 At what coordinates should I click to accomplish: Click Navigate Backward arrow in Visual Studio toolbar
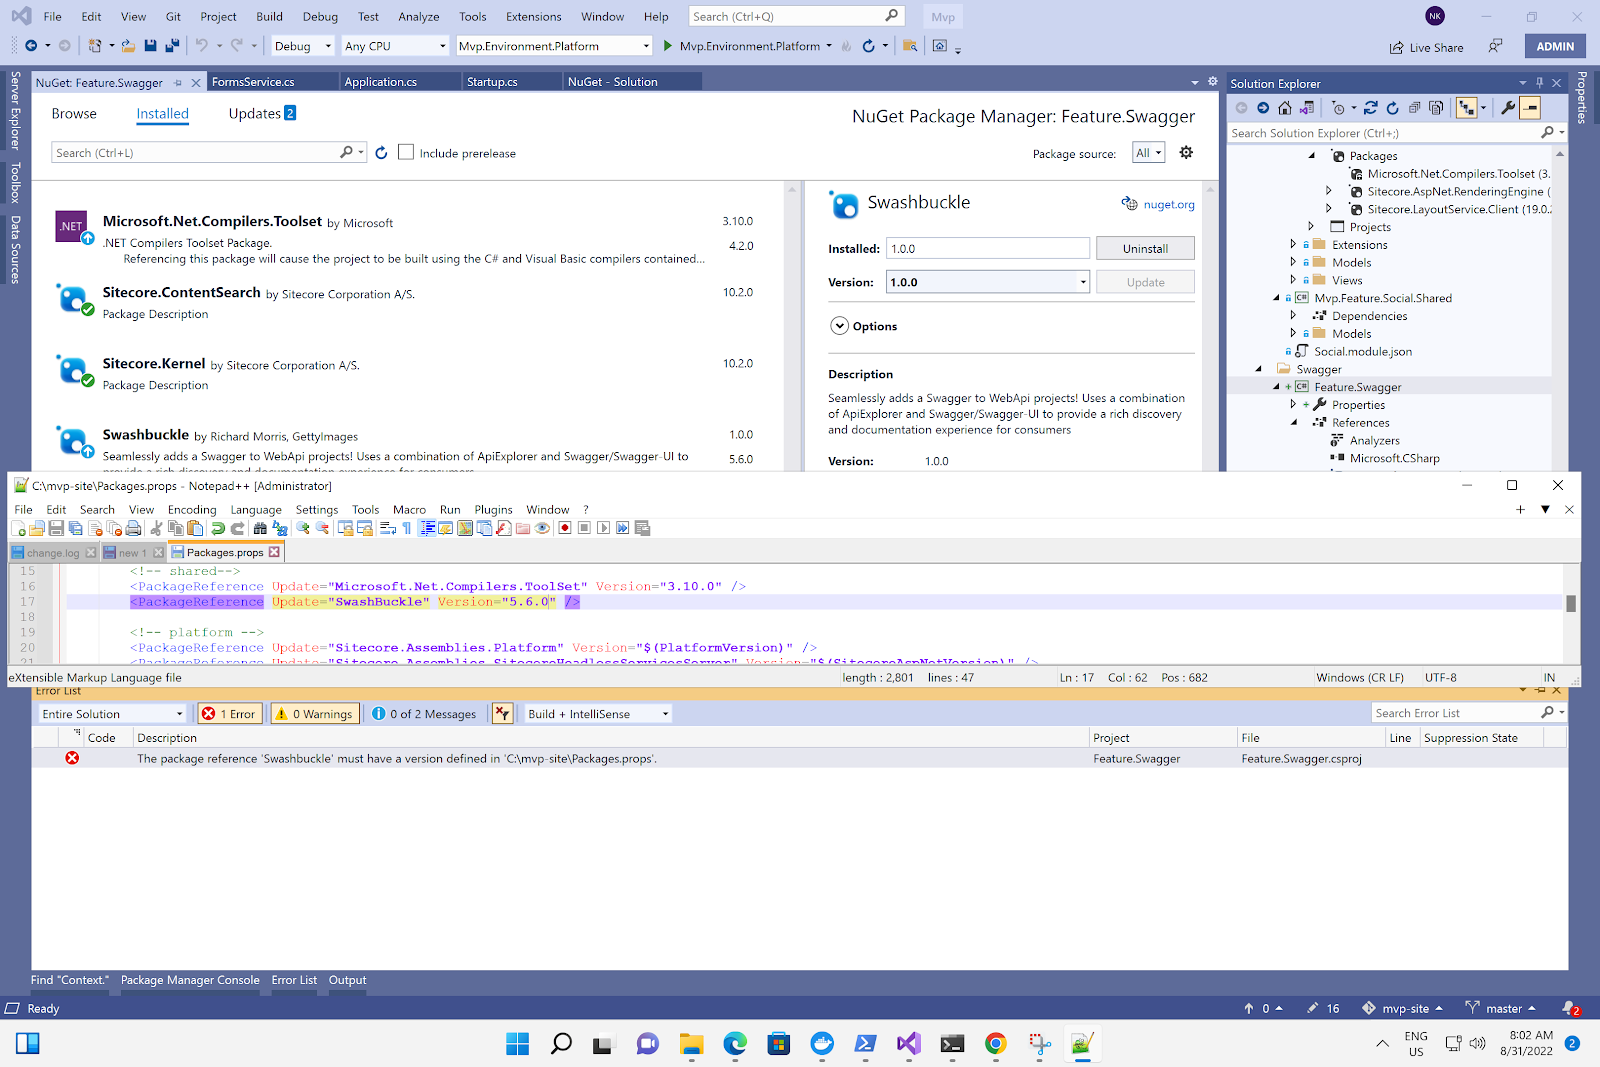31,46
